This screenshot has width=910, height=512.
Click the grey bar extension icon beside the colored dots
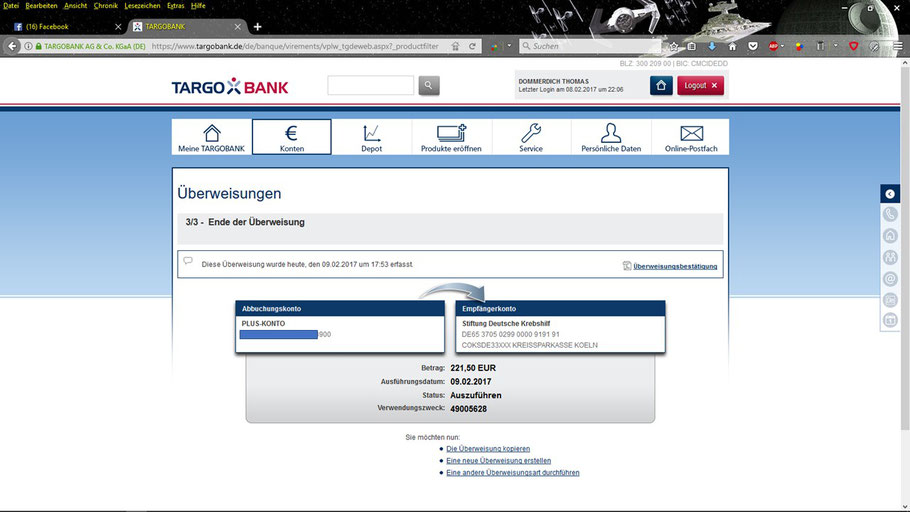pyautogui.click(x=820, y=46)
